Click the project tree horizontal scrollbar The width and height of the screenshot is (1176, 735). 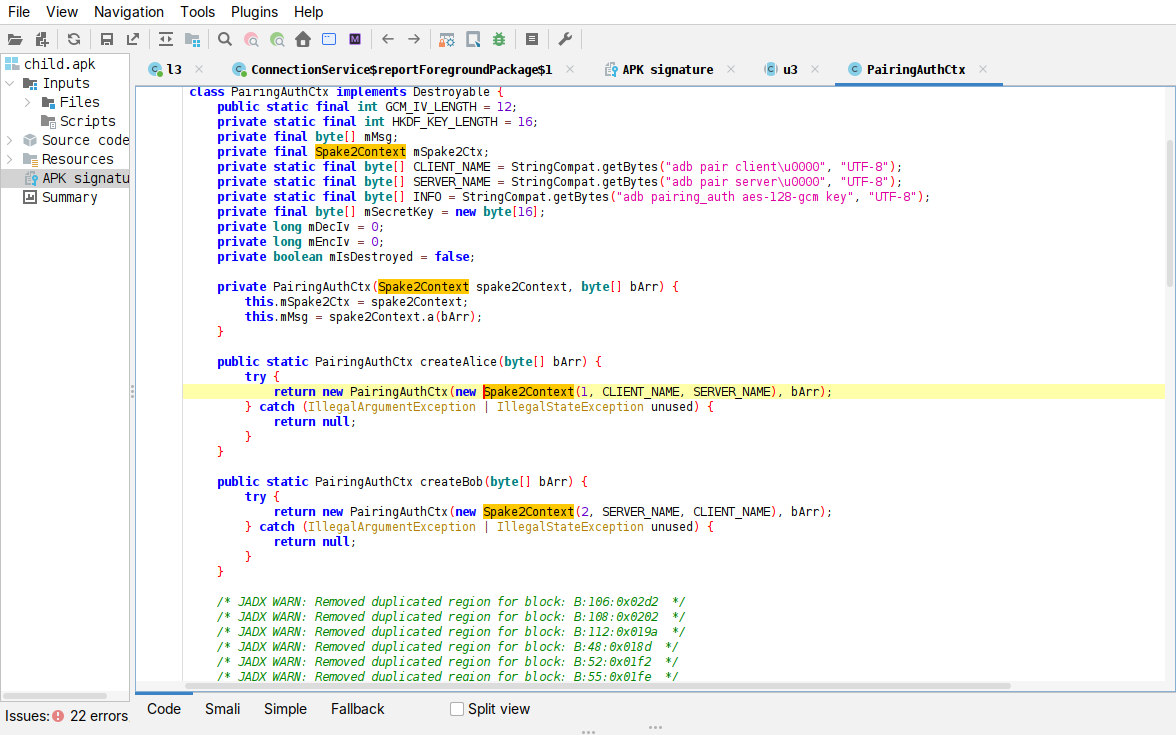tap(55, 695)
